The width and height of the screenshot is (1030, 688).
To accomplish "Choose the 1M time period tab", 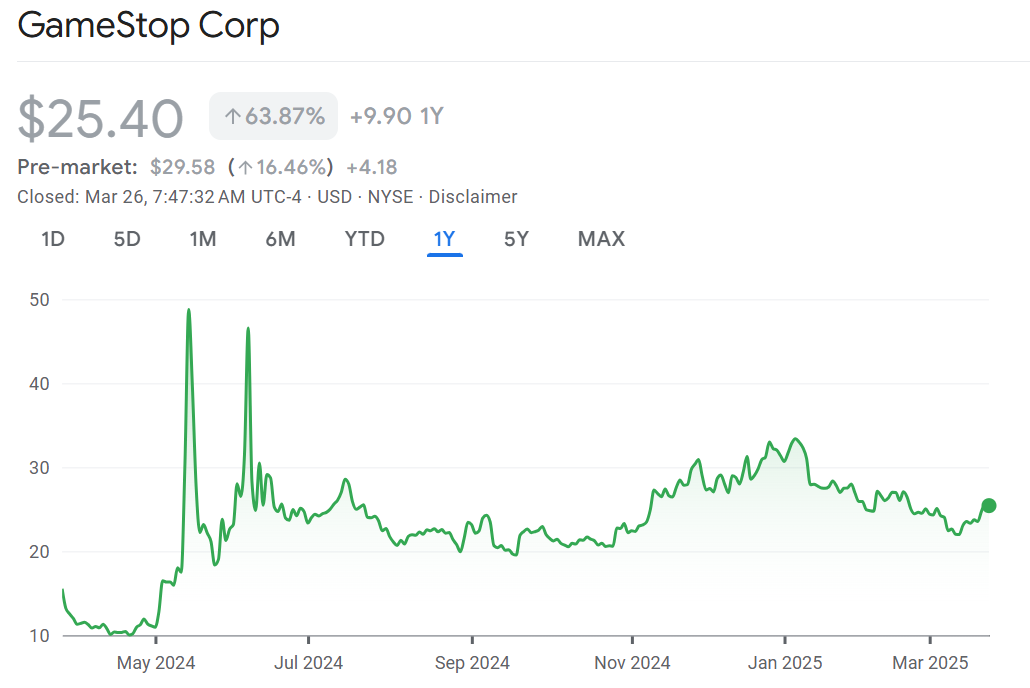I will pos(203,239).
